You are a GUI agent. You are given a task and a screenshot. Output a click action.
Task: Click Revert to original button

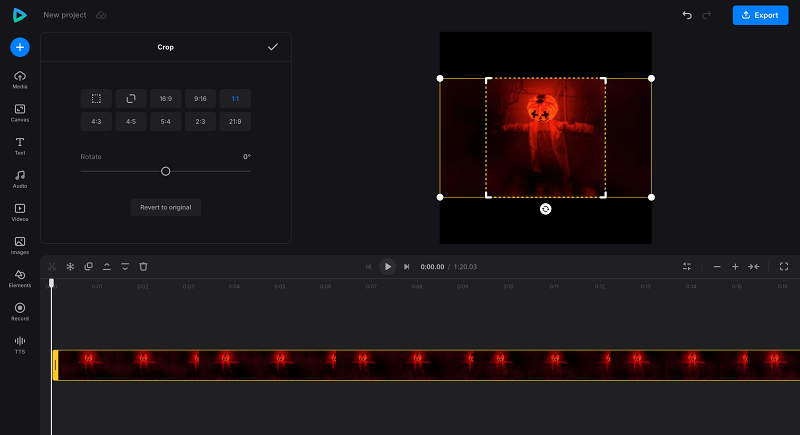pyautogui.click(x=166, y=207)
